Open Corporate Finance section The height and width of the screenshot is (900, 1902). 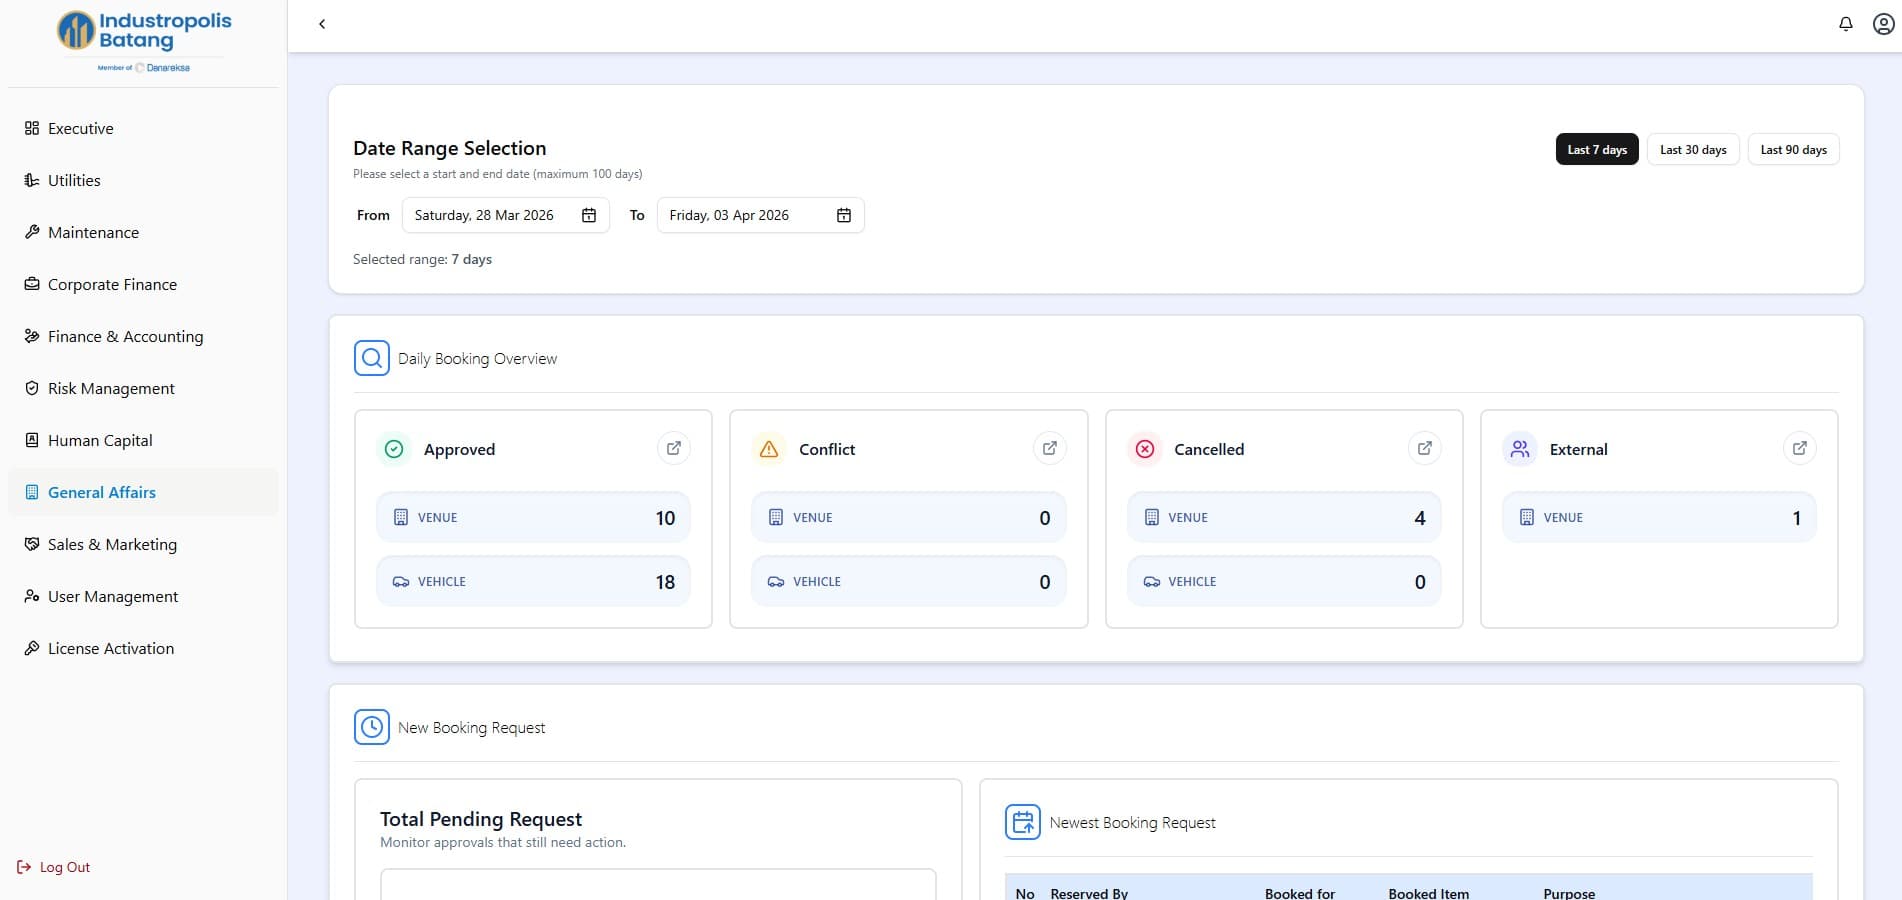pos(143,284)
